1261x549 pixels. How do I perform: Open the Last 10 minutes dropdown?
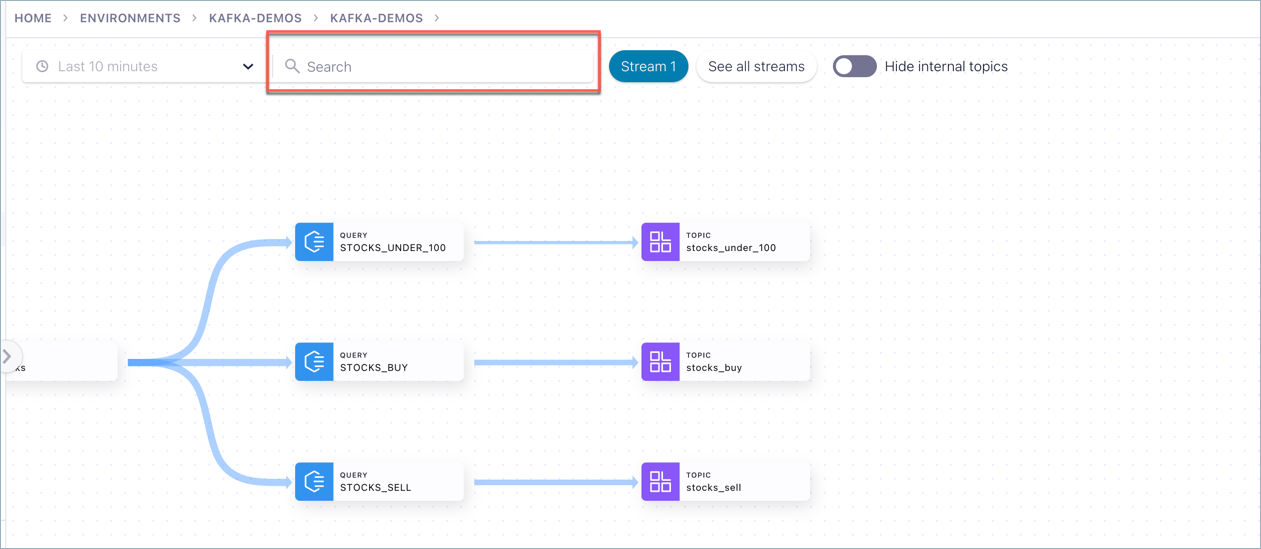click(x=140, y=67)
